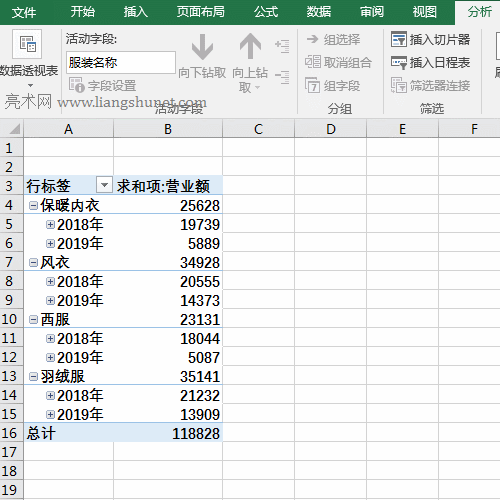Select column D header
500x500 pixels.
[x=331, y=129]
